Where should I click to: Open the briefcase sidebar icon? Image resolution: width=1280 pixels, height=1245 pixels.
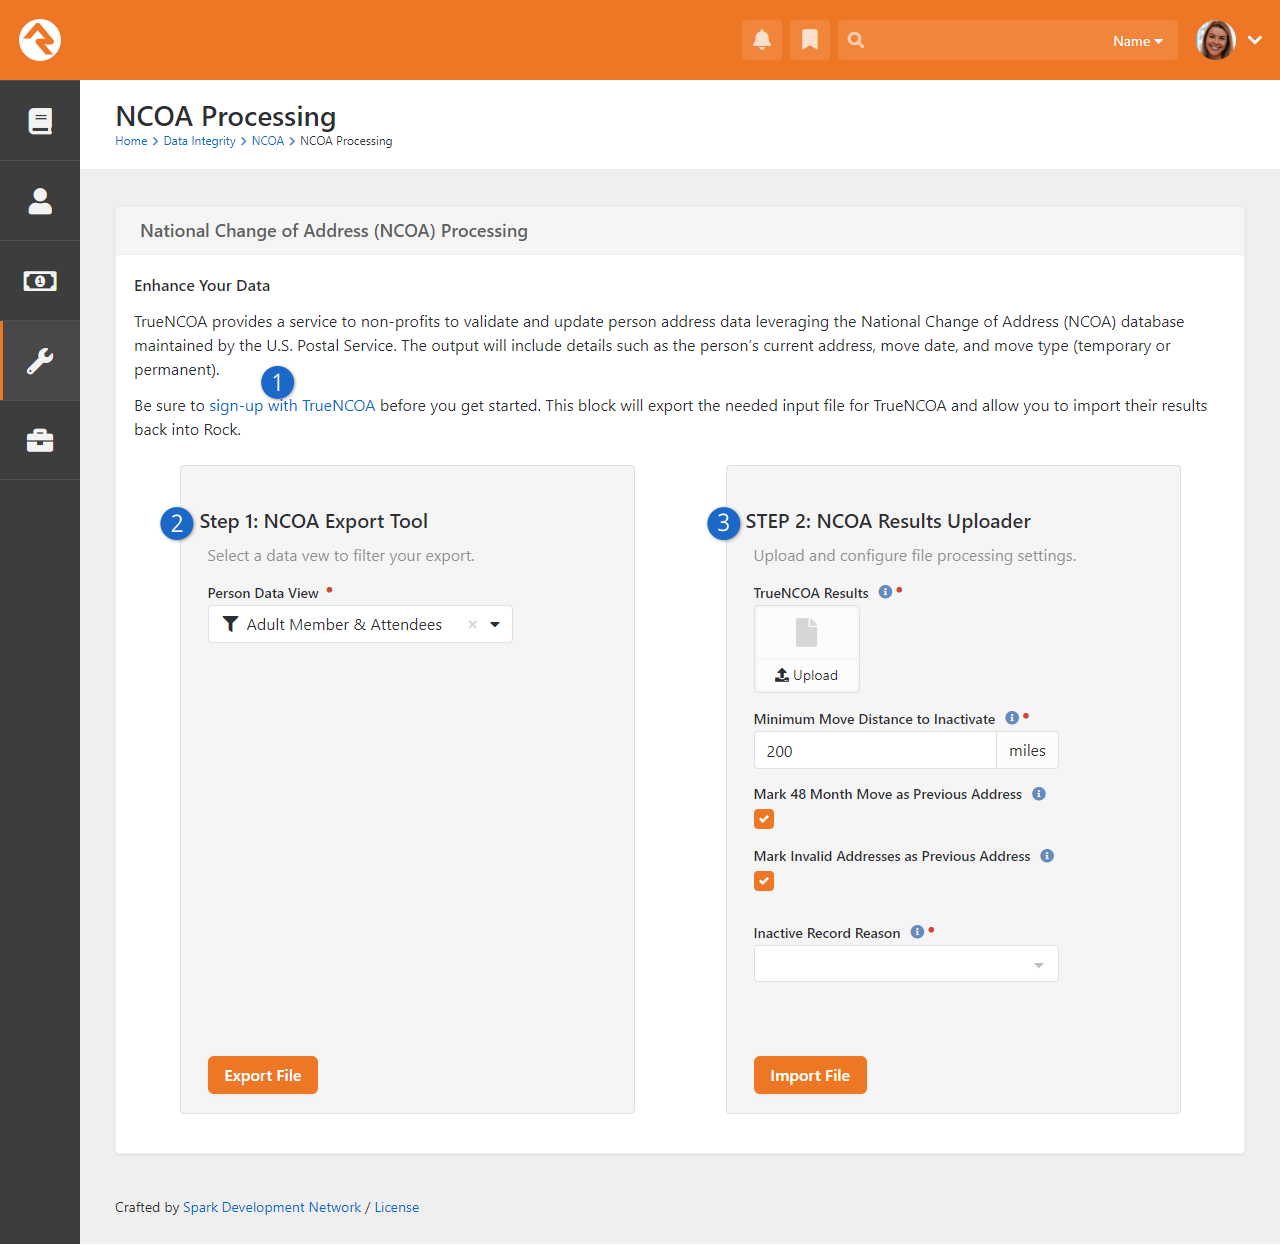(40, 441)
